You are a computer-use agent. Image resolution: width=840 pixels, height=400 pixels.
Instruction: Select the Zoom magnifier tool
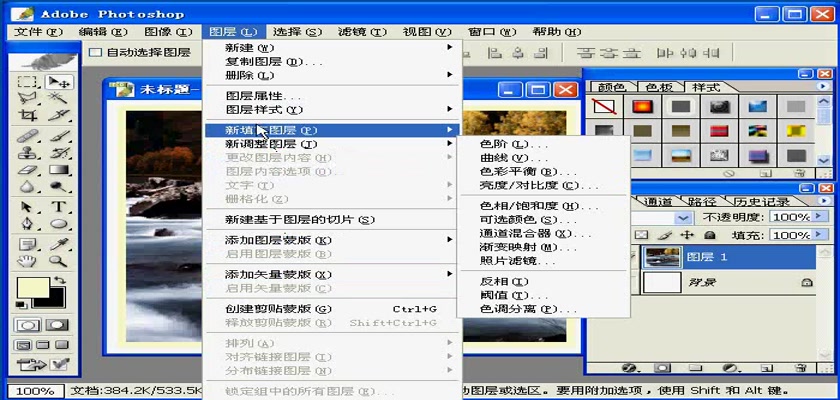[x=58, y=261]
